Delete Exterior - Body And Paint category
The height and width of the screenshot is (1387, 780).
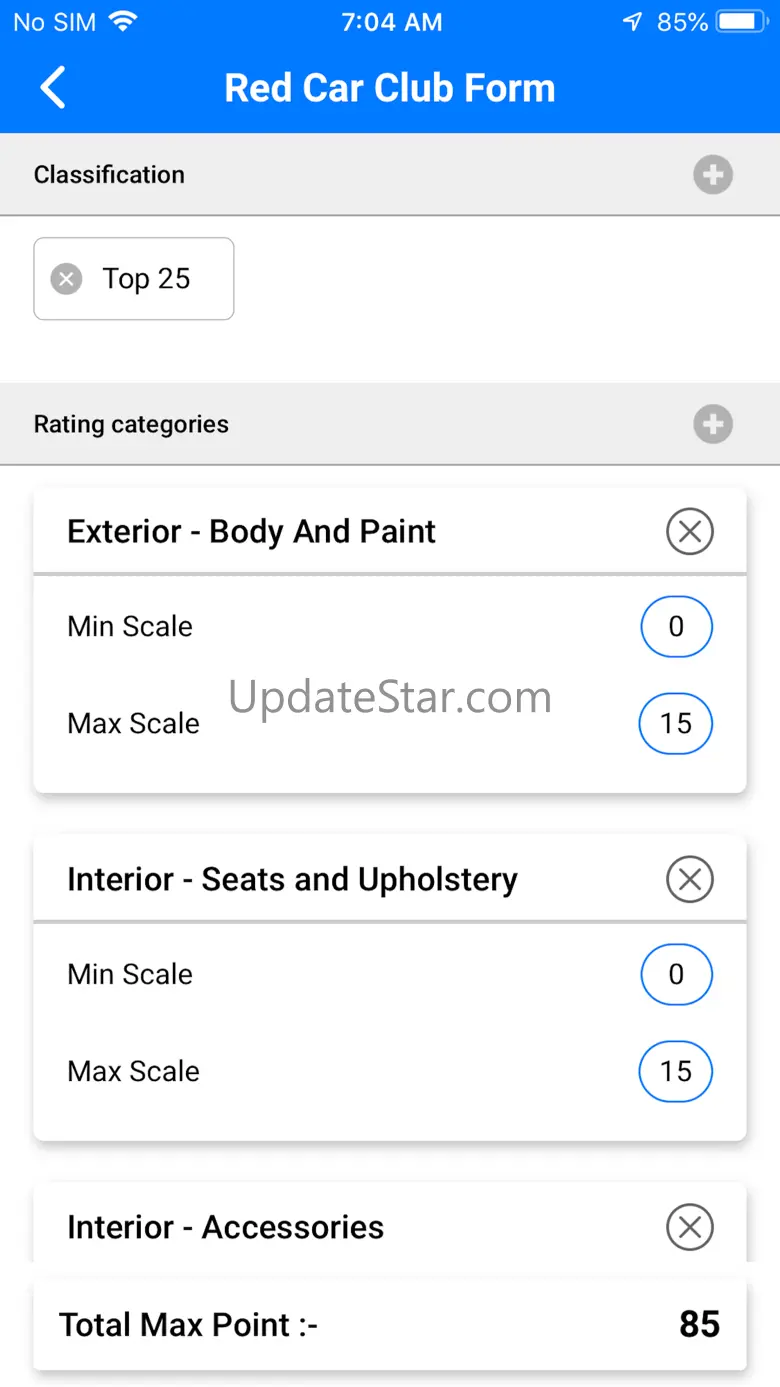pos(690,531)
